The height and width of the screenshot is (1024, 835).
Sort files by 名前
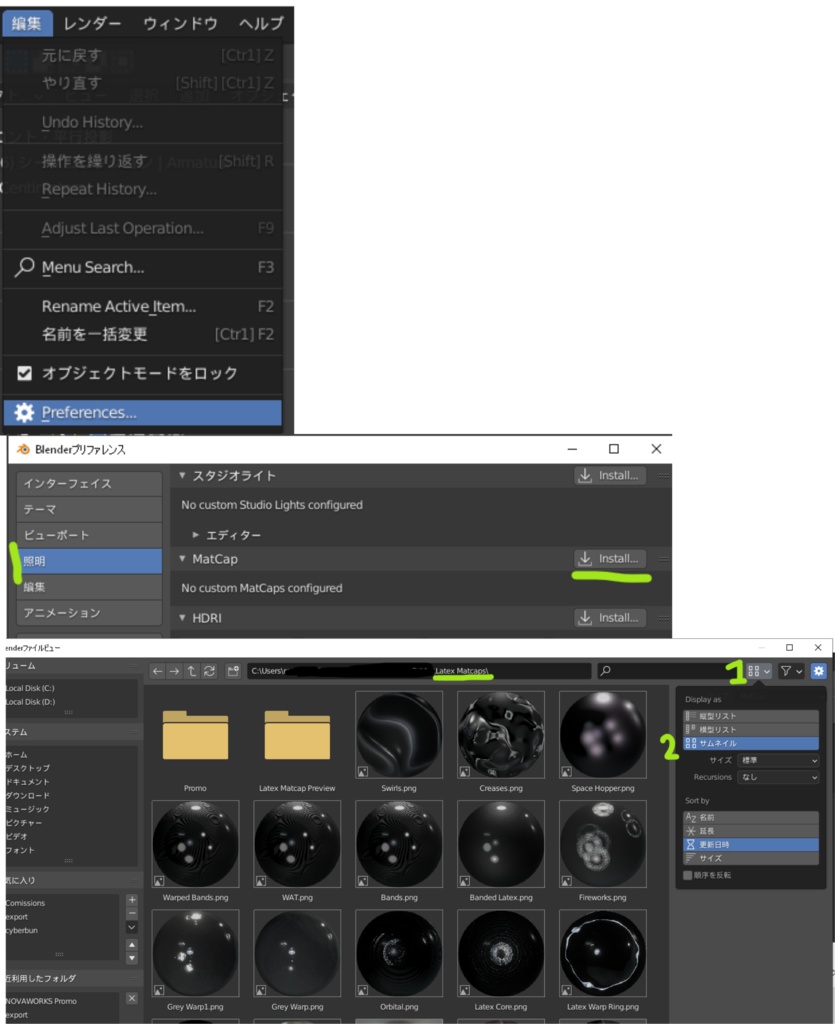[751, 817]
